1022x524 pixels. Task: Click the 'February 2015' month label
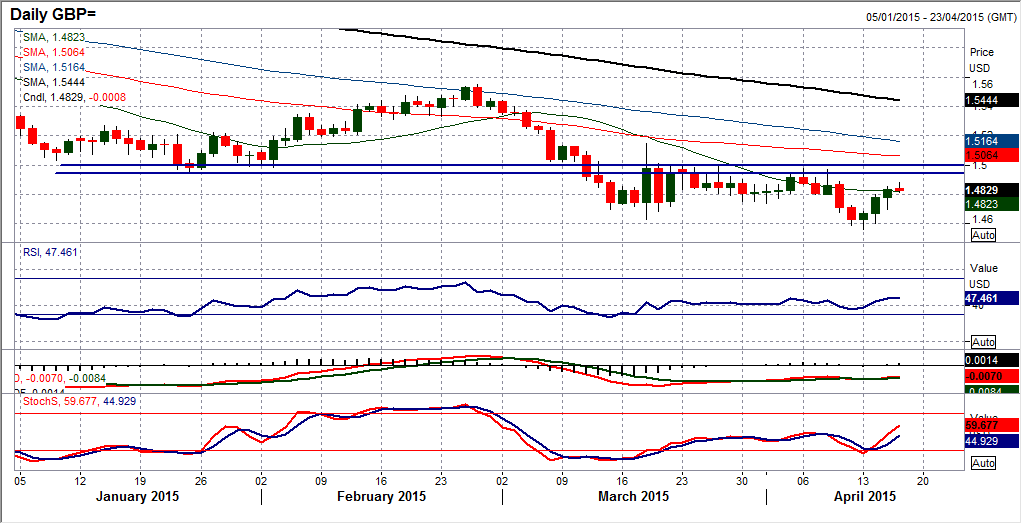[x=382, y=496]
